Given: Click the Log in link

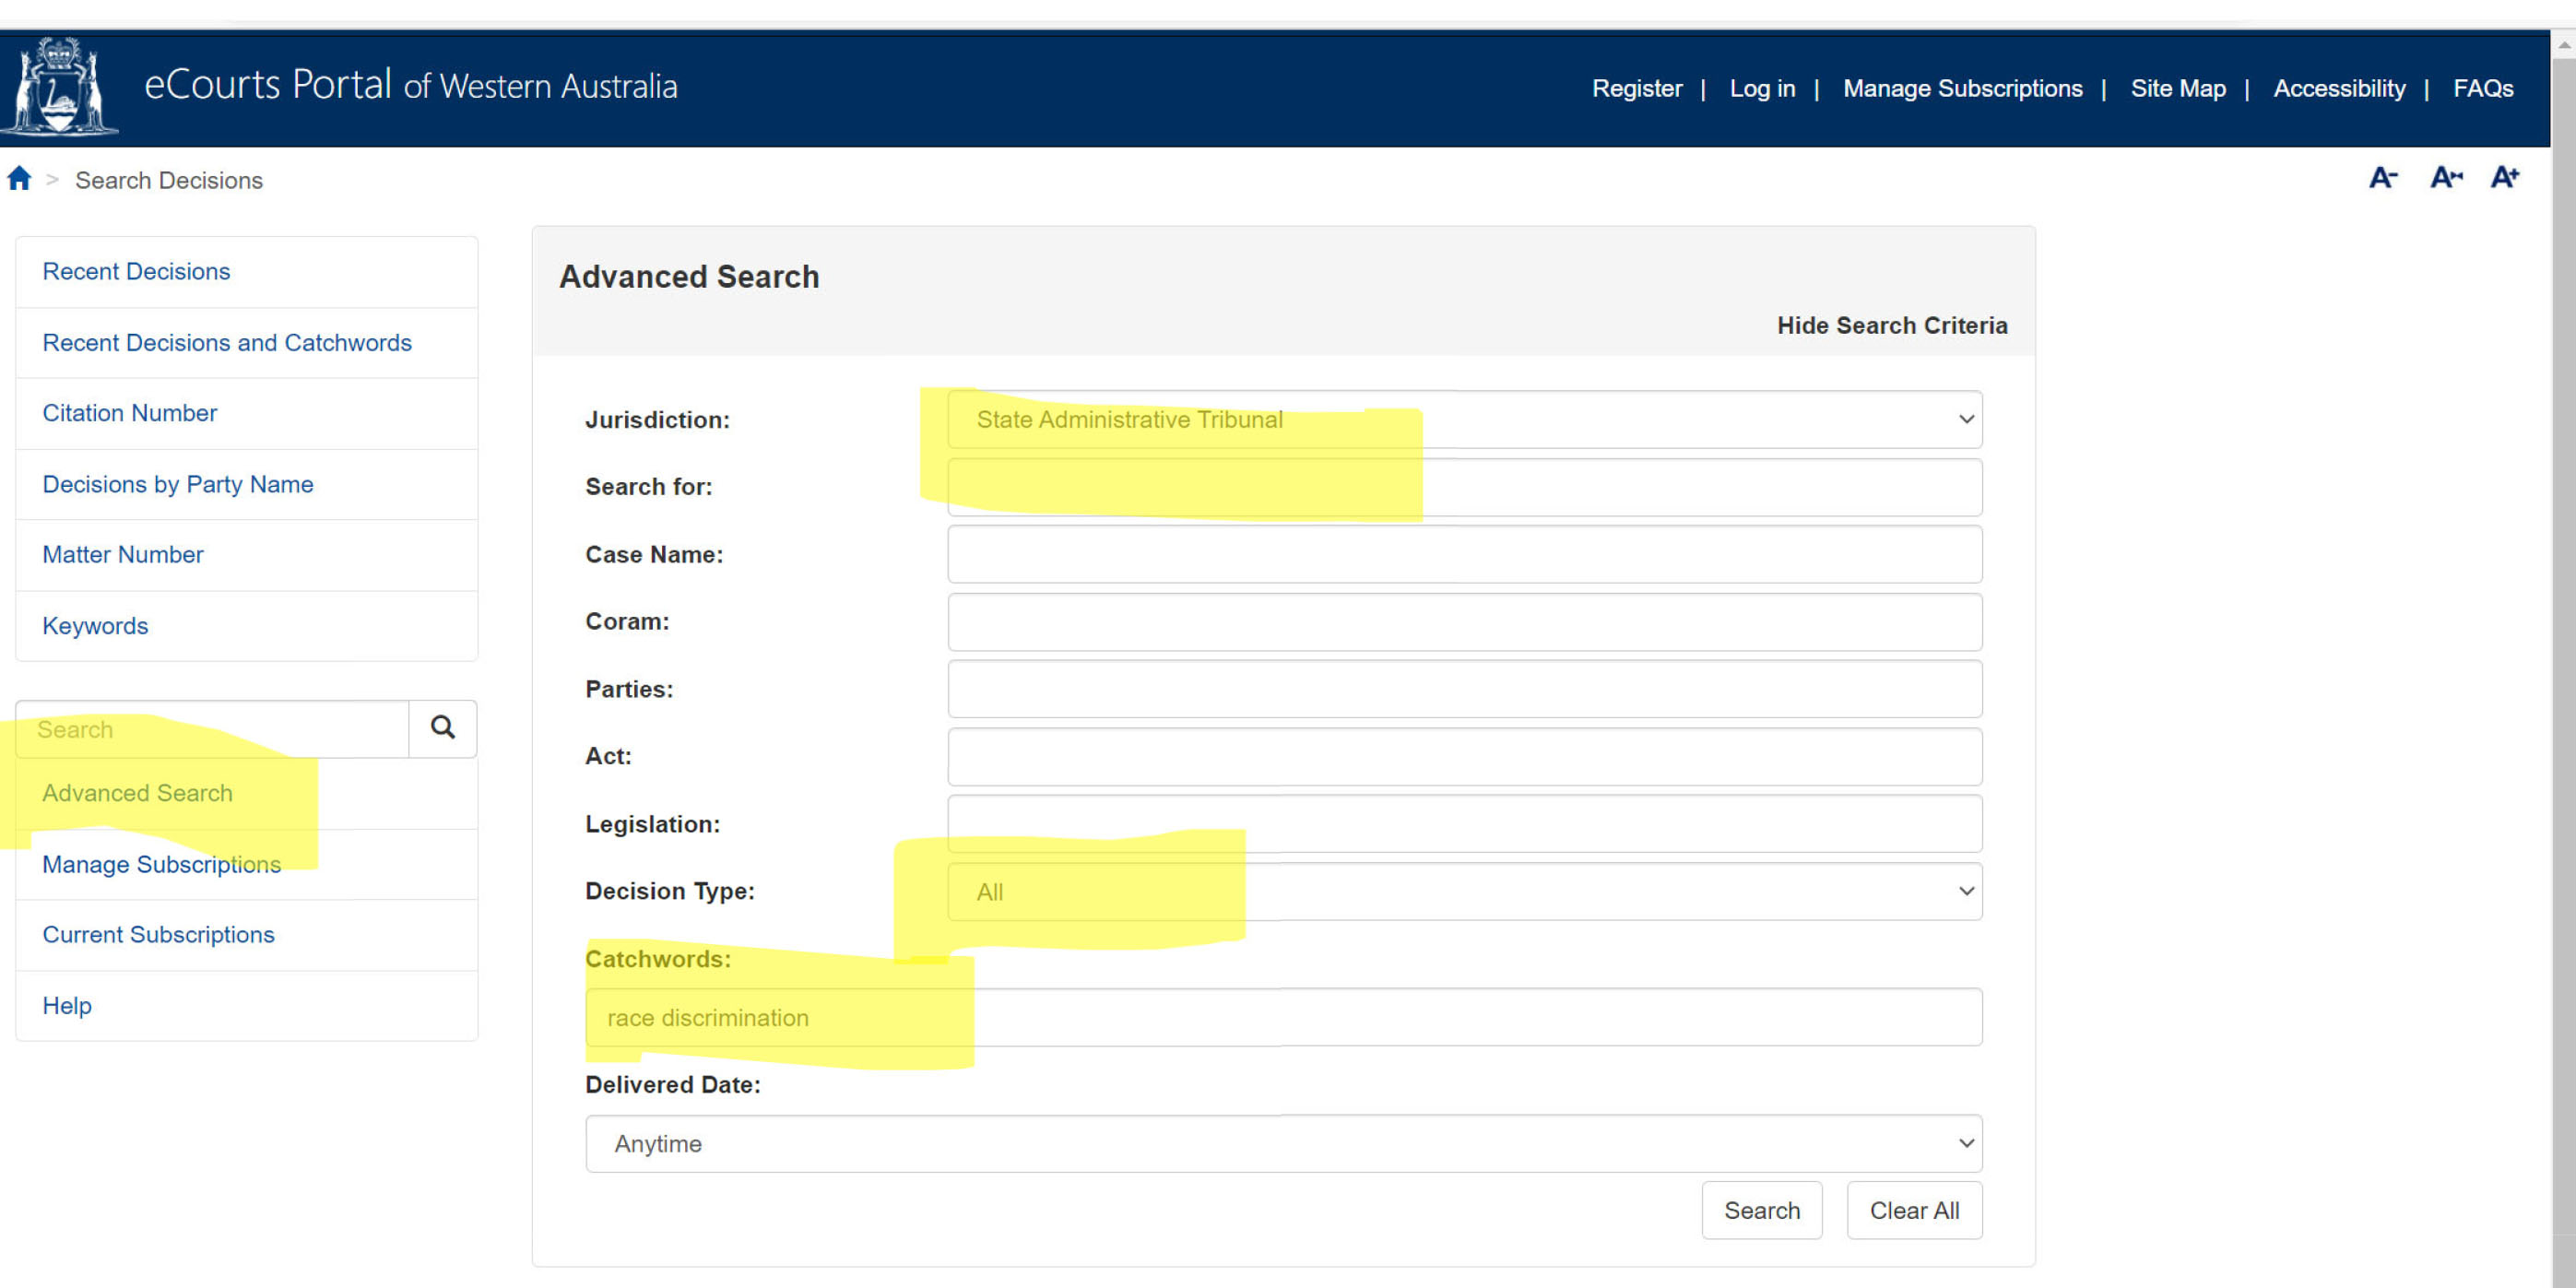Looking at the screenshot, I should [1762, 88].
